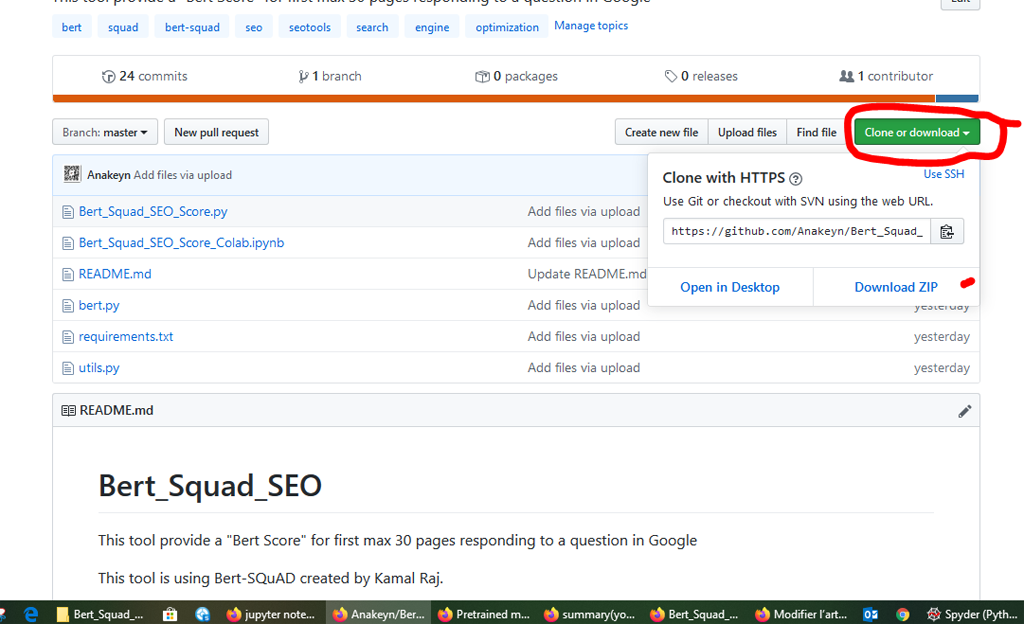1024x624 pixels.
Task: Click the contributors people icon
Action: coord(846,76)
